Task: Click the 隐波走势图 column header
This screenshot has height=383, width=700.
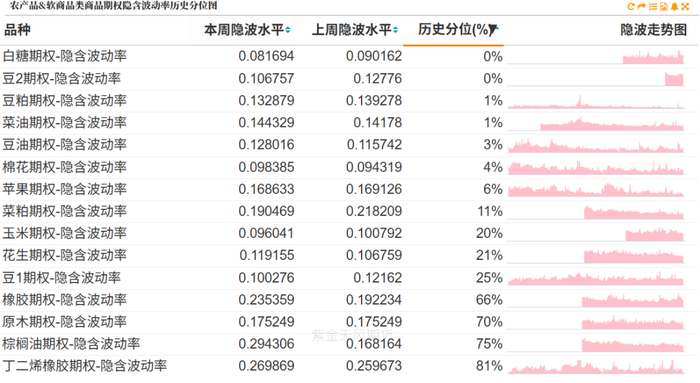Action: tap(654, 30)
